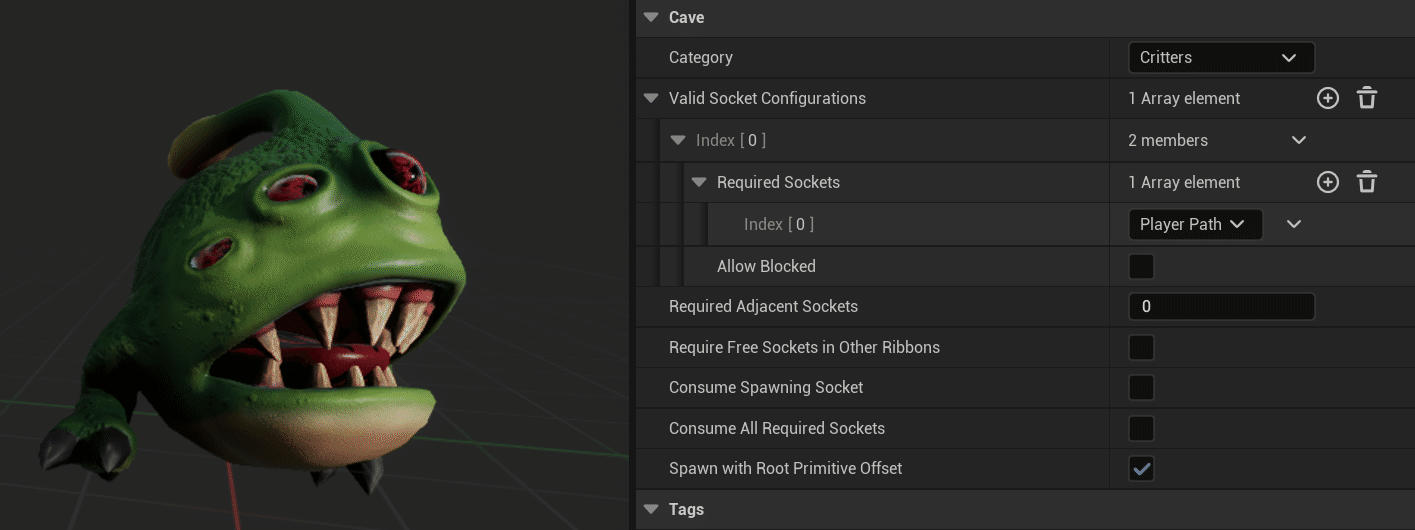1415x530 pixels.
Task: Click the Required Adjacent Sockets value field
Action: pyautogui.click(x=1220, y=306)
